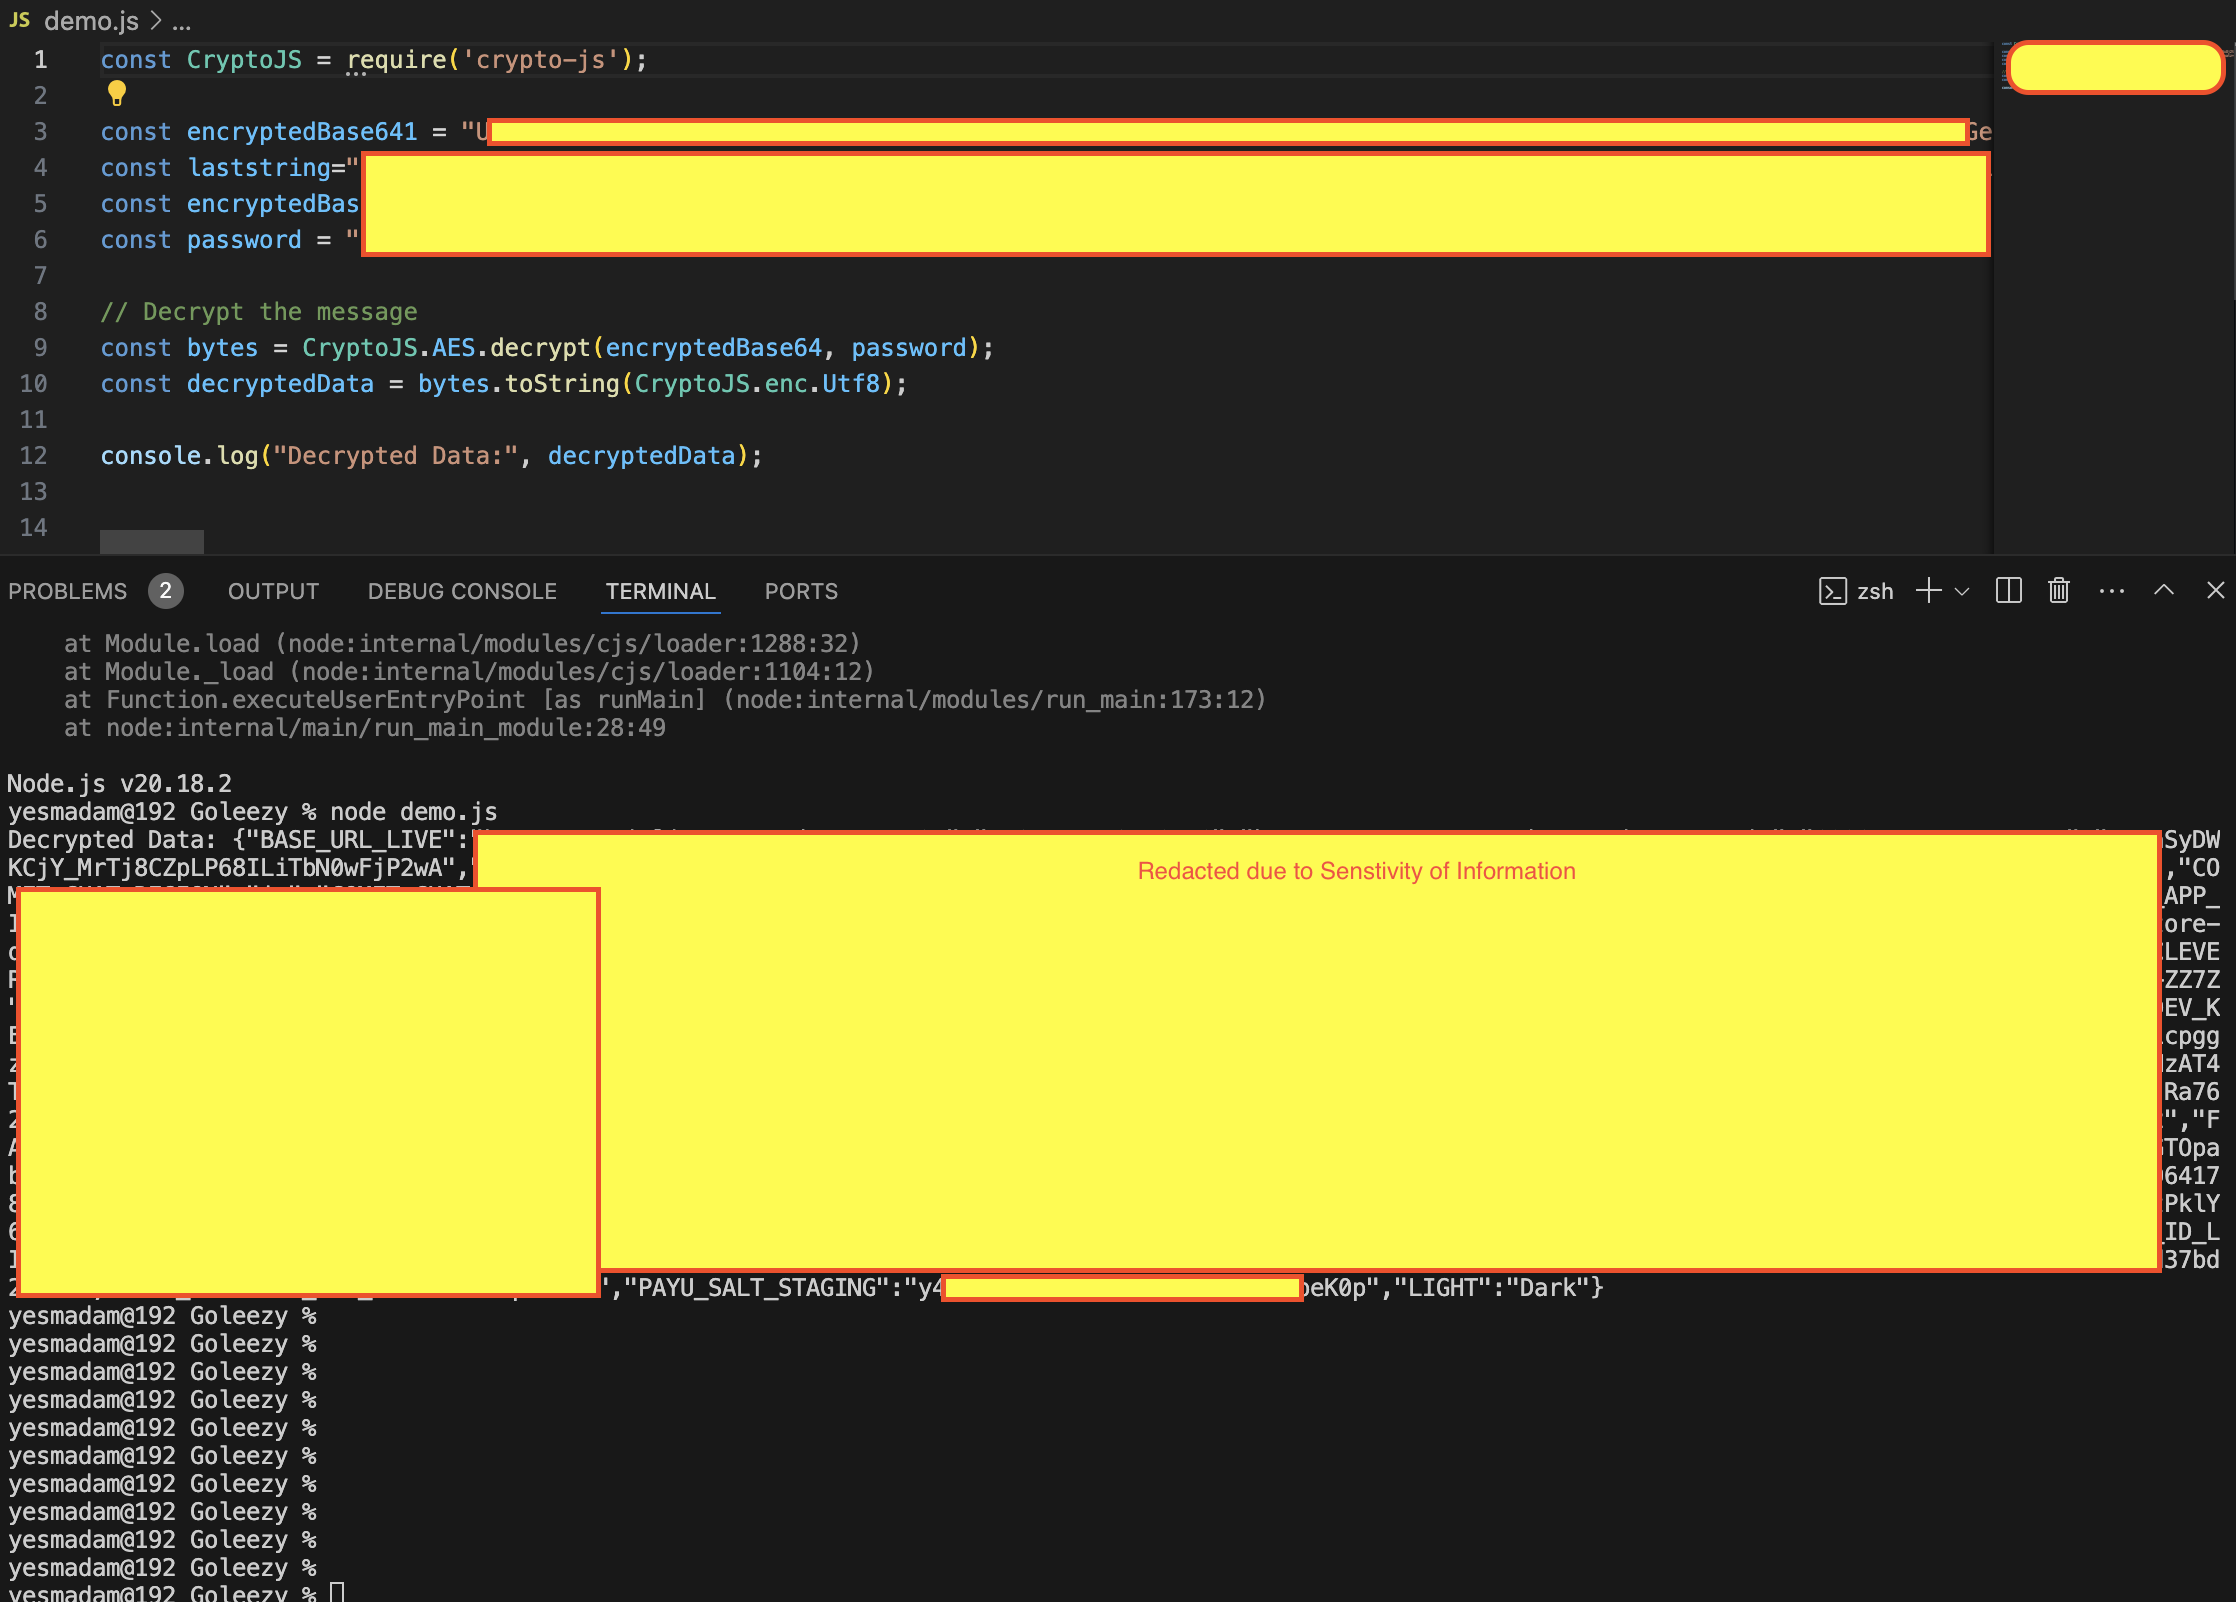The image size is (2236, 1602).
Task: Maximize panel size with chevron up
Action: click(2163, 591)
